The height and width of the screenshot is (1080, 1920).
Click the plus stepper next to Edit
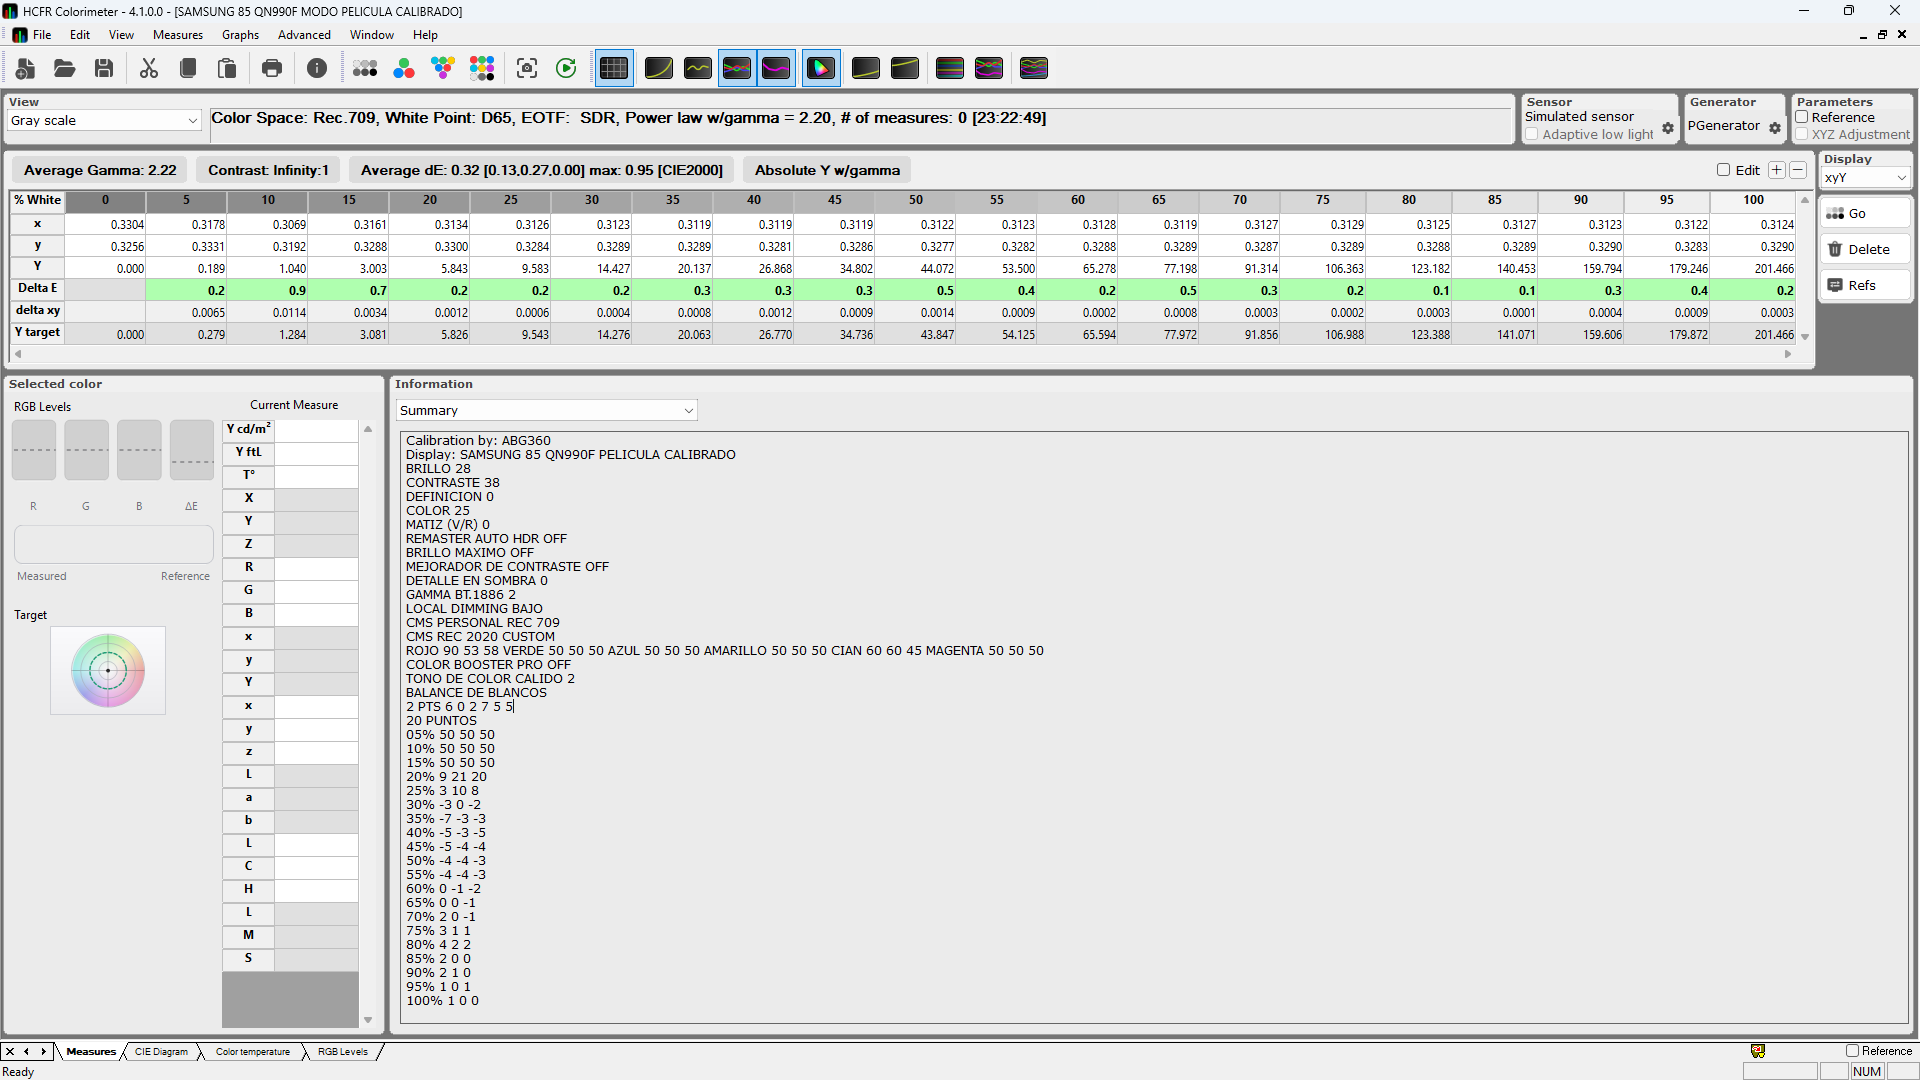(x=1776, y=170)
